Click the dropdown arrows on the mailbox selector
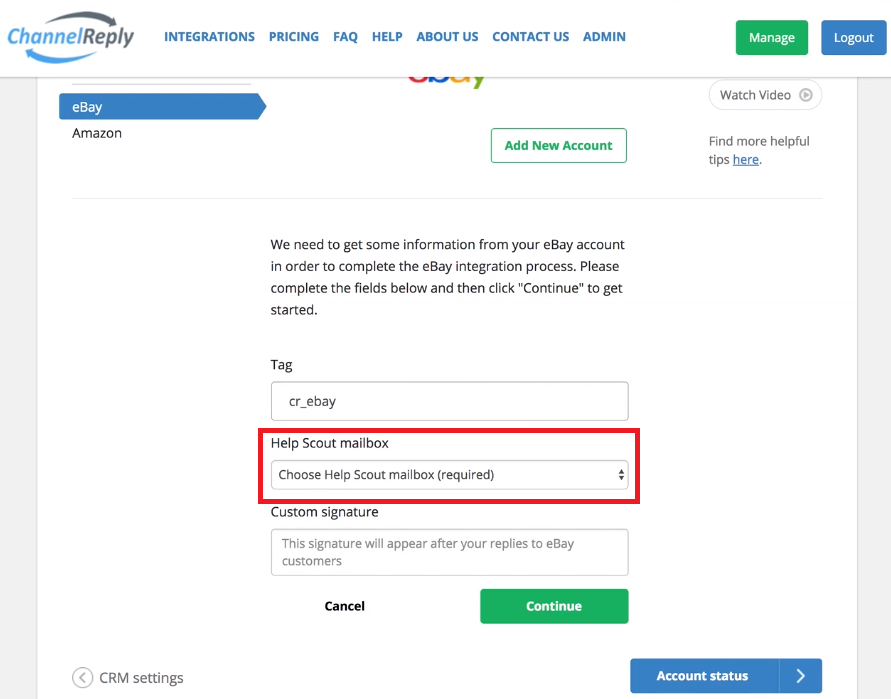Screen dimensions: 891x699 pos(621,475)
